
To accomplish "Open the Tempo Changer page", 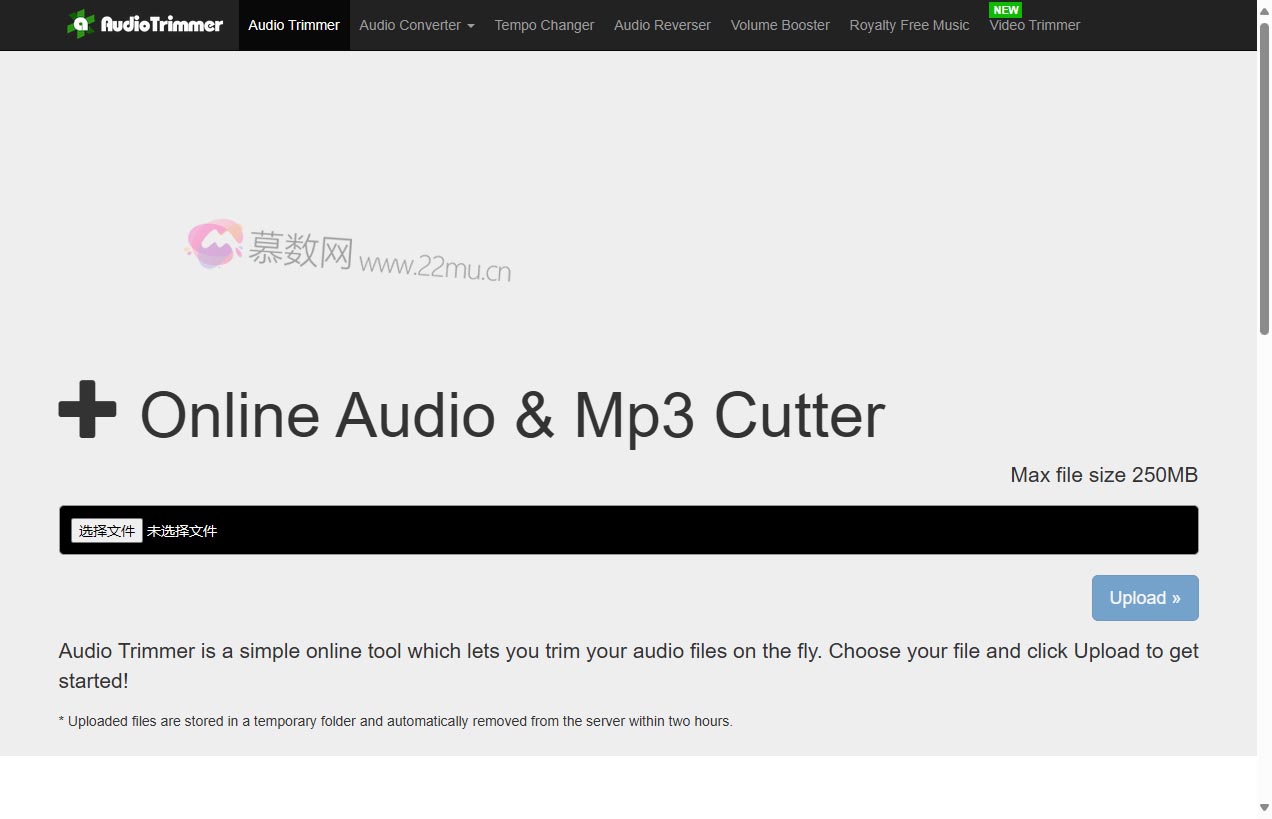I will (x=544, y=25).
